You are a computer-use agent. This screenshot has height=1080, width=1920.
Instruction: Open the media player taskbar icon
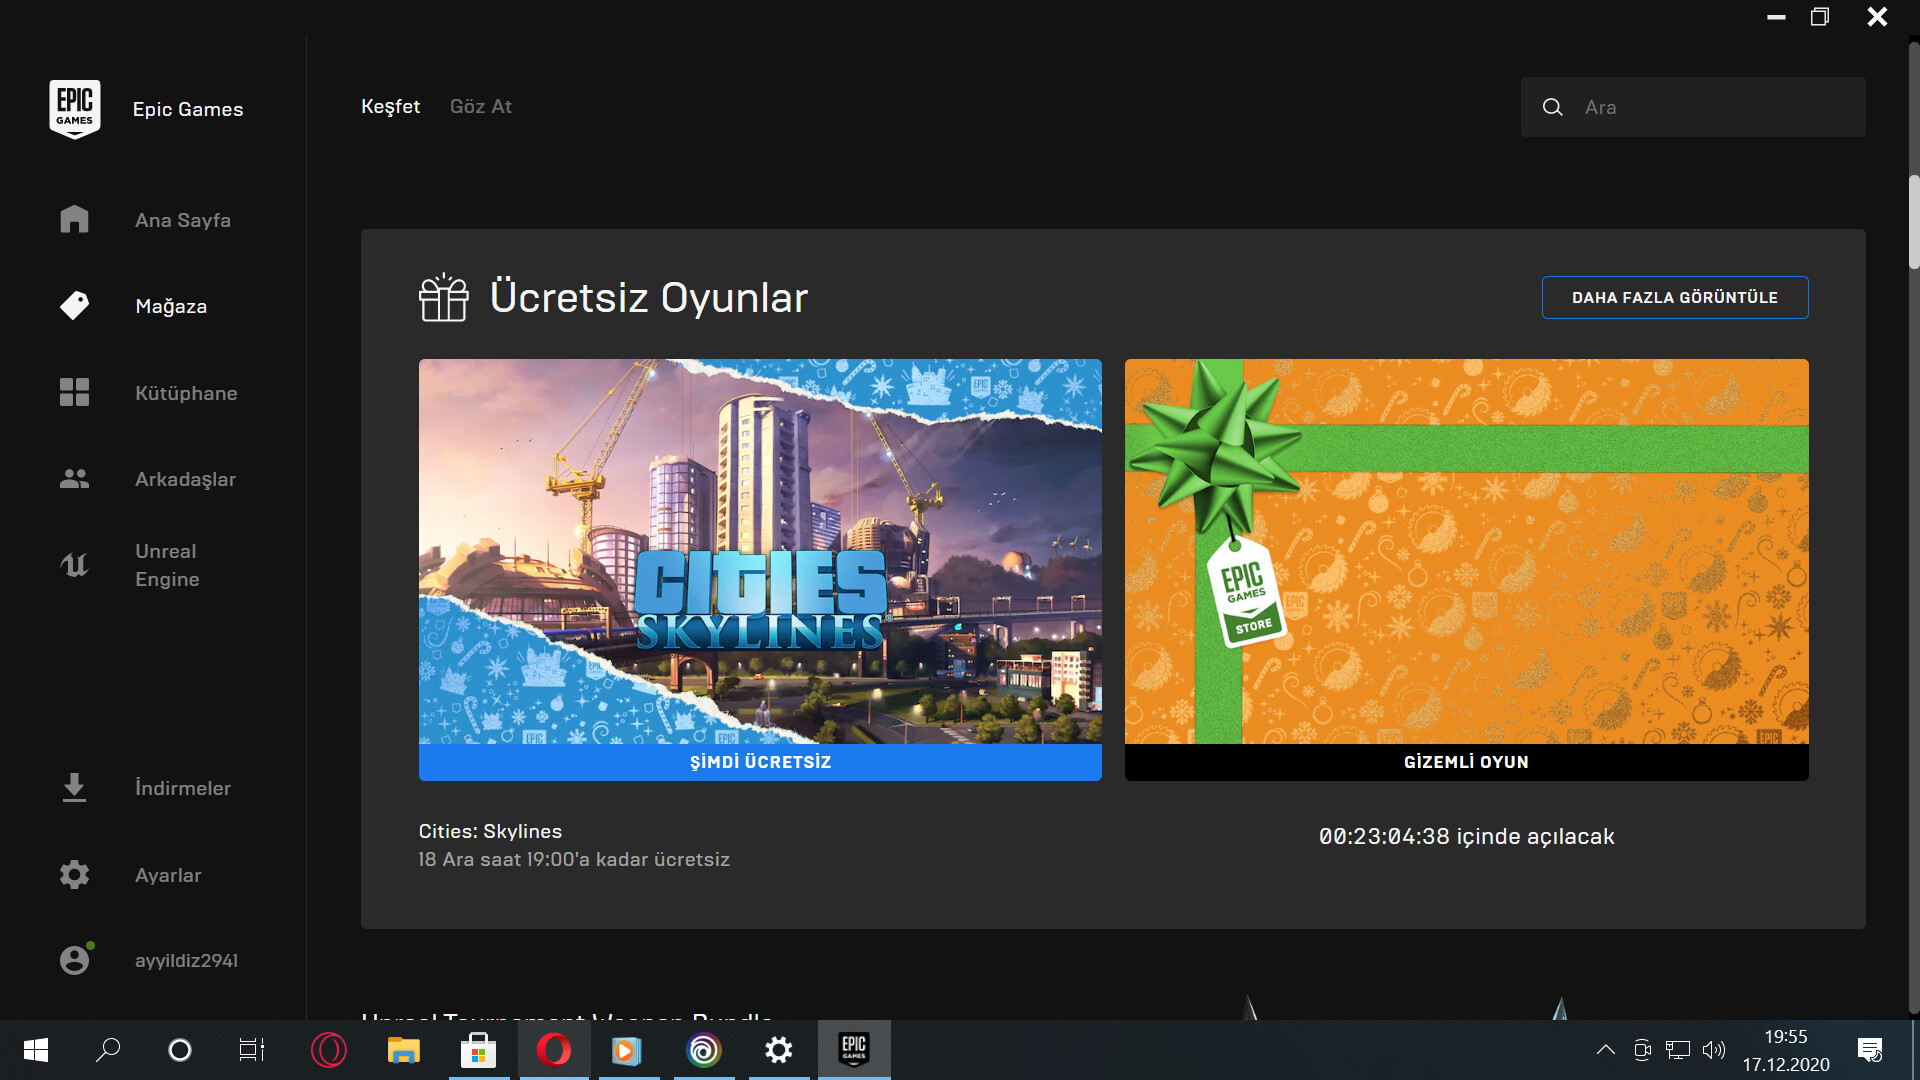click(629, 1050)
